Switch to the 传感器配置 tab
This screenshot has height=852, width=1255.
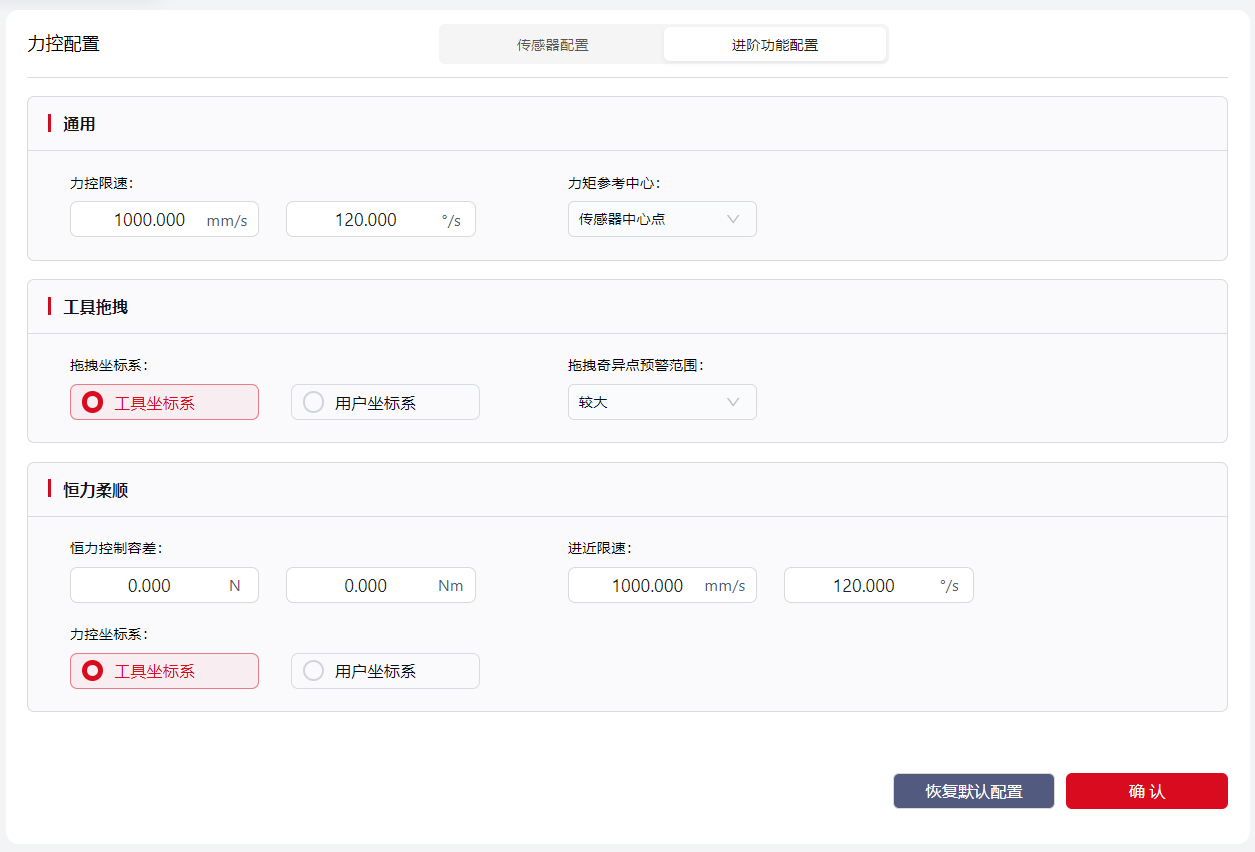[x=552, y=45]
